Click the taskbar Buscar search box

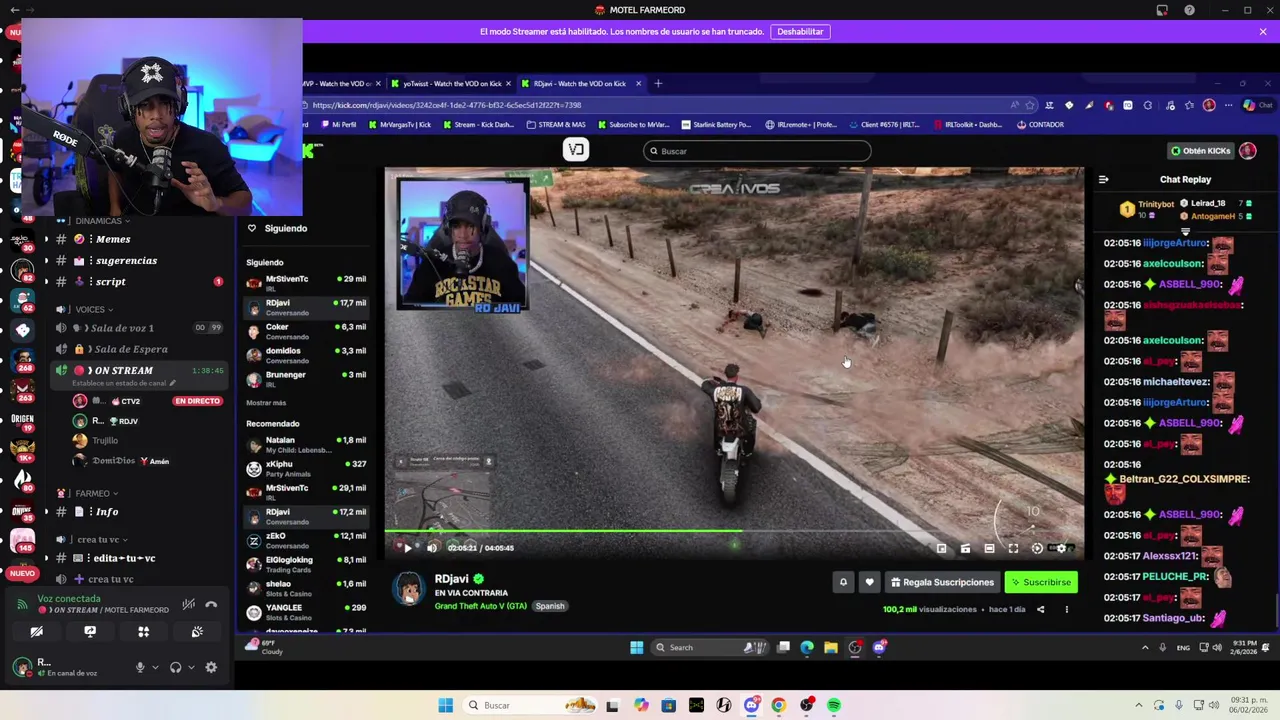[x=530, y=706]
